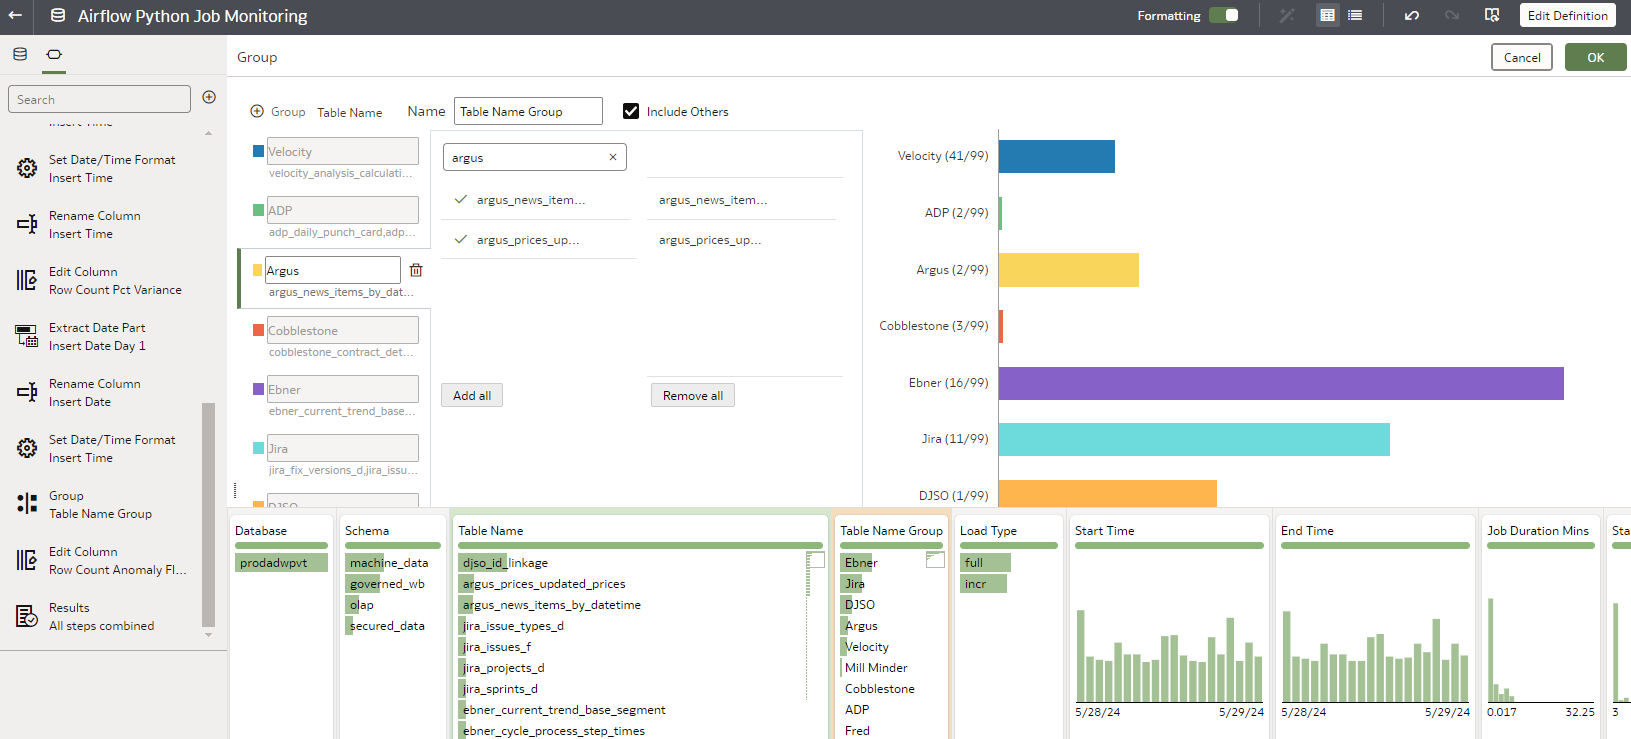Add a new group with plus icon
The height and width of the screenshot is (739, 1631).
coord(257,111)
